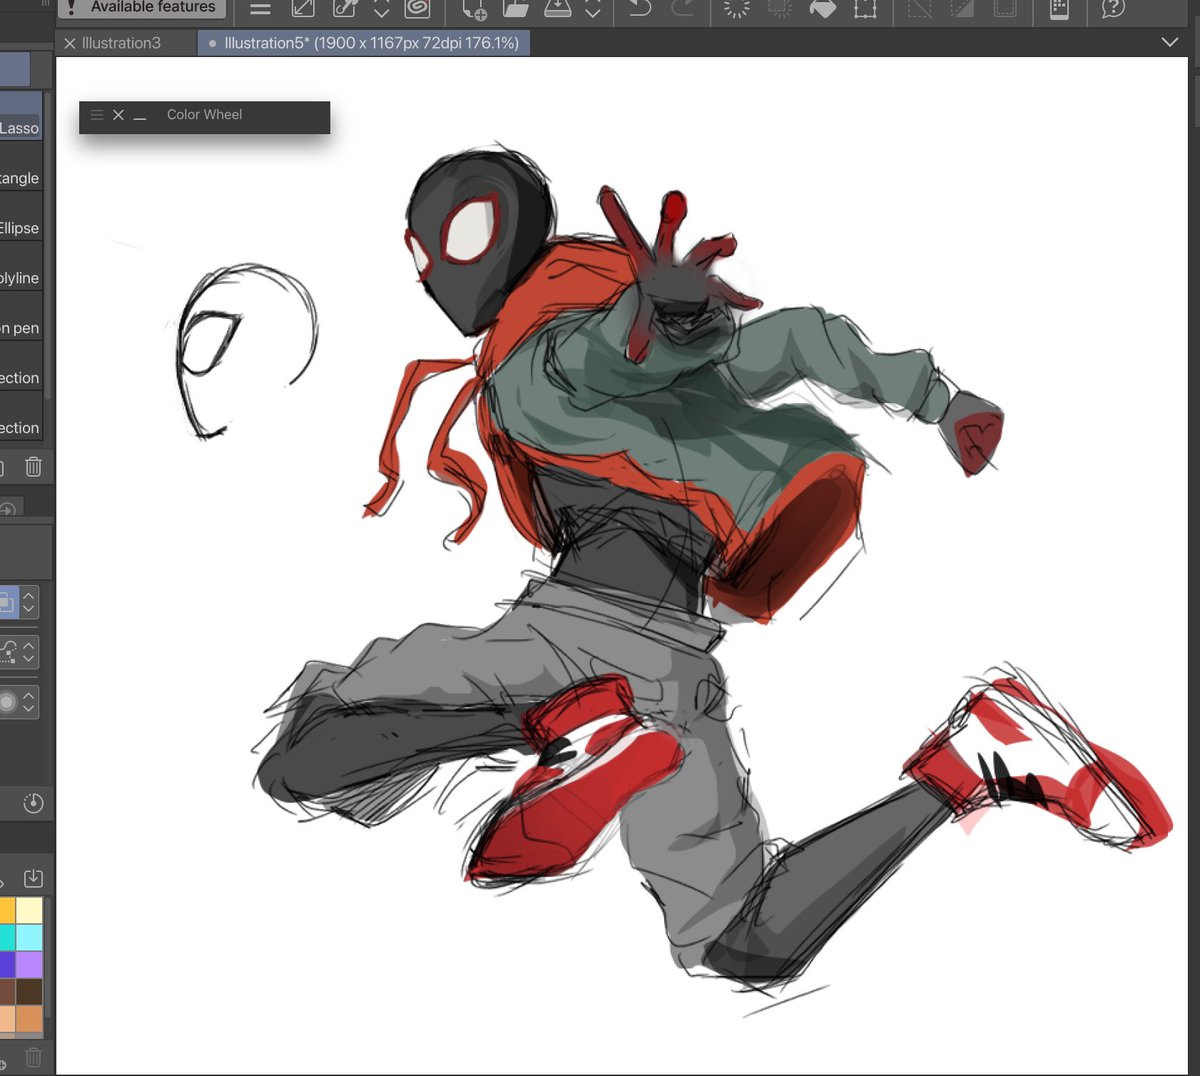Click the color set trash icon
Image resolution: width=1200 pixels, height=1076 pixels.
tap(33, 1056)
